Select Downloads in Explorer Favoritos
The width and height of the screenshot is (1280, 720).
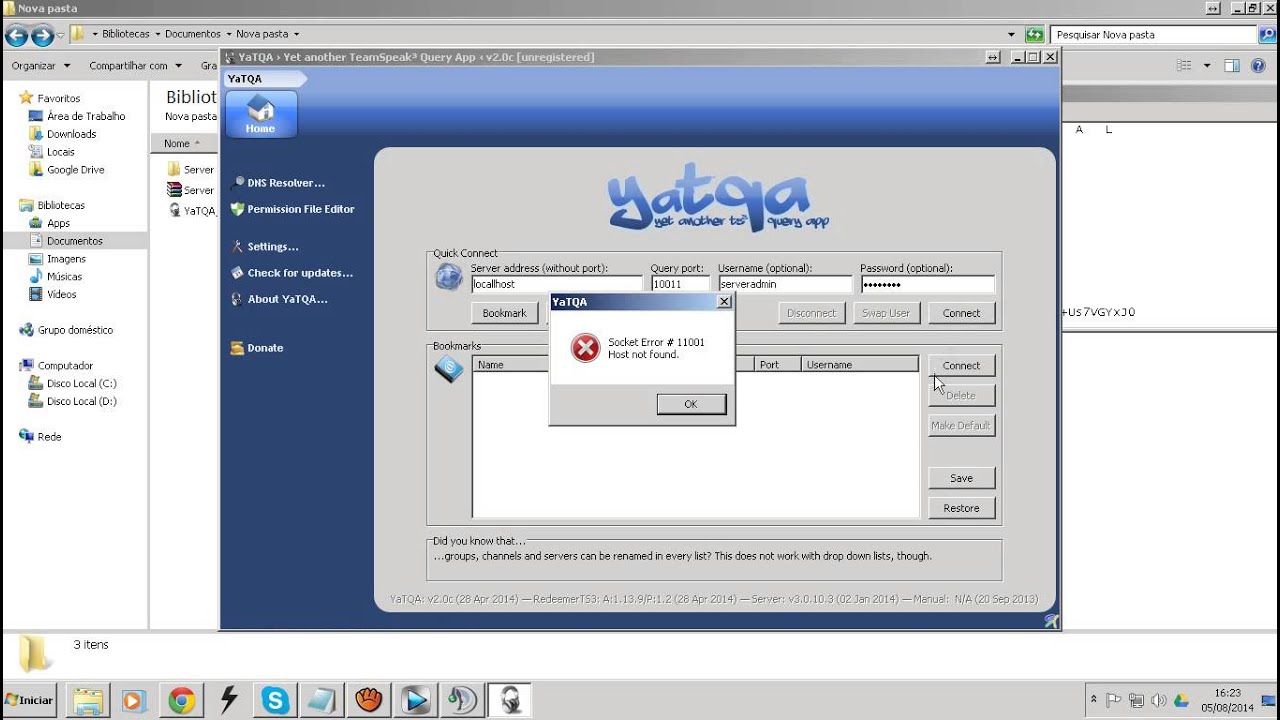click(x=71, y=134)
